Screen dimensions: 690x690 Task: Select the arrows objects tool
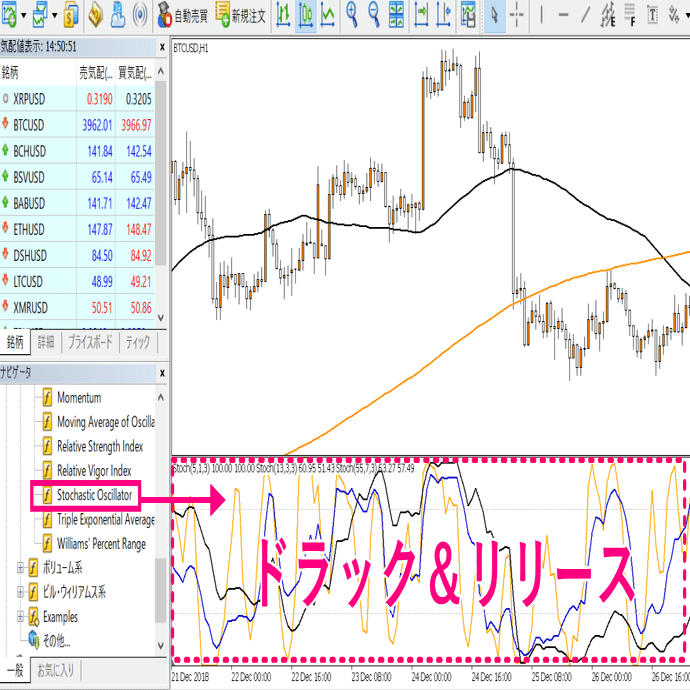673,15
